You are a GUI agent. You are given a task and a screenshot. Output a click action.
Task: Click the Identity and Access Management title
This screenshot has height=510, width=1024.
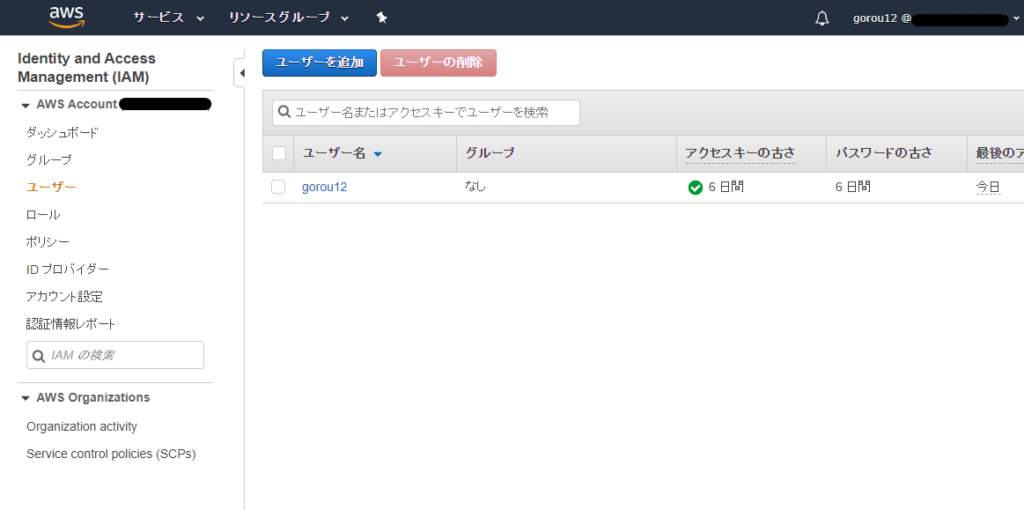87,68
